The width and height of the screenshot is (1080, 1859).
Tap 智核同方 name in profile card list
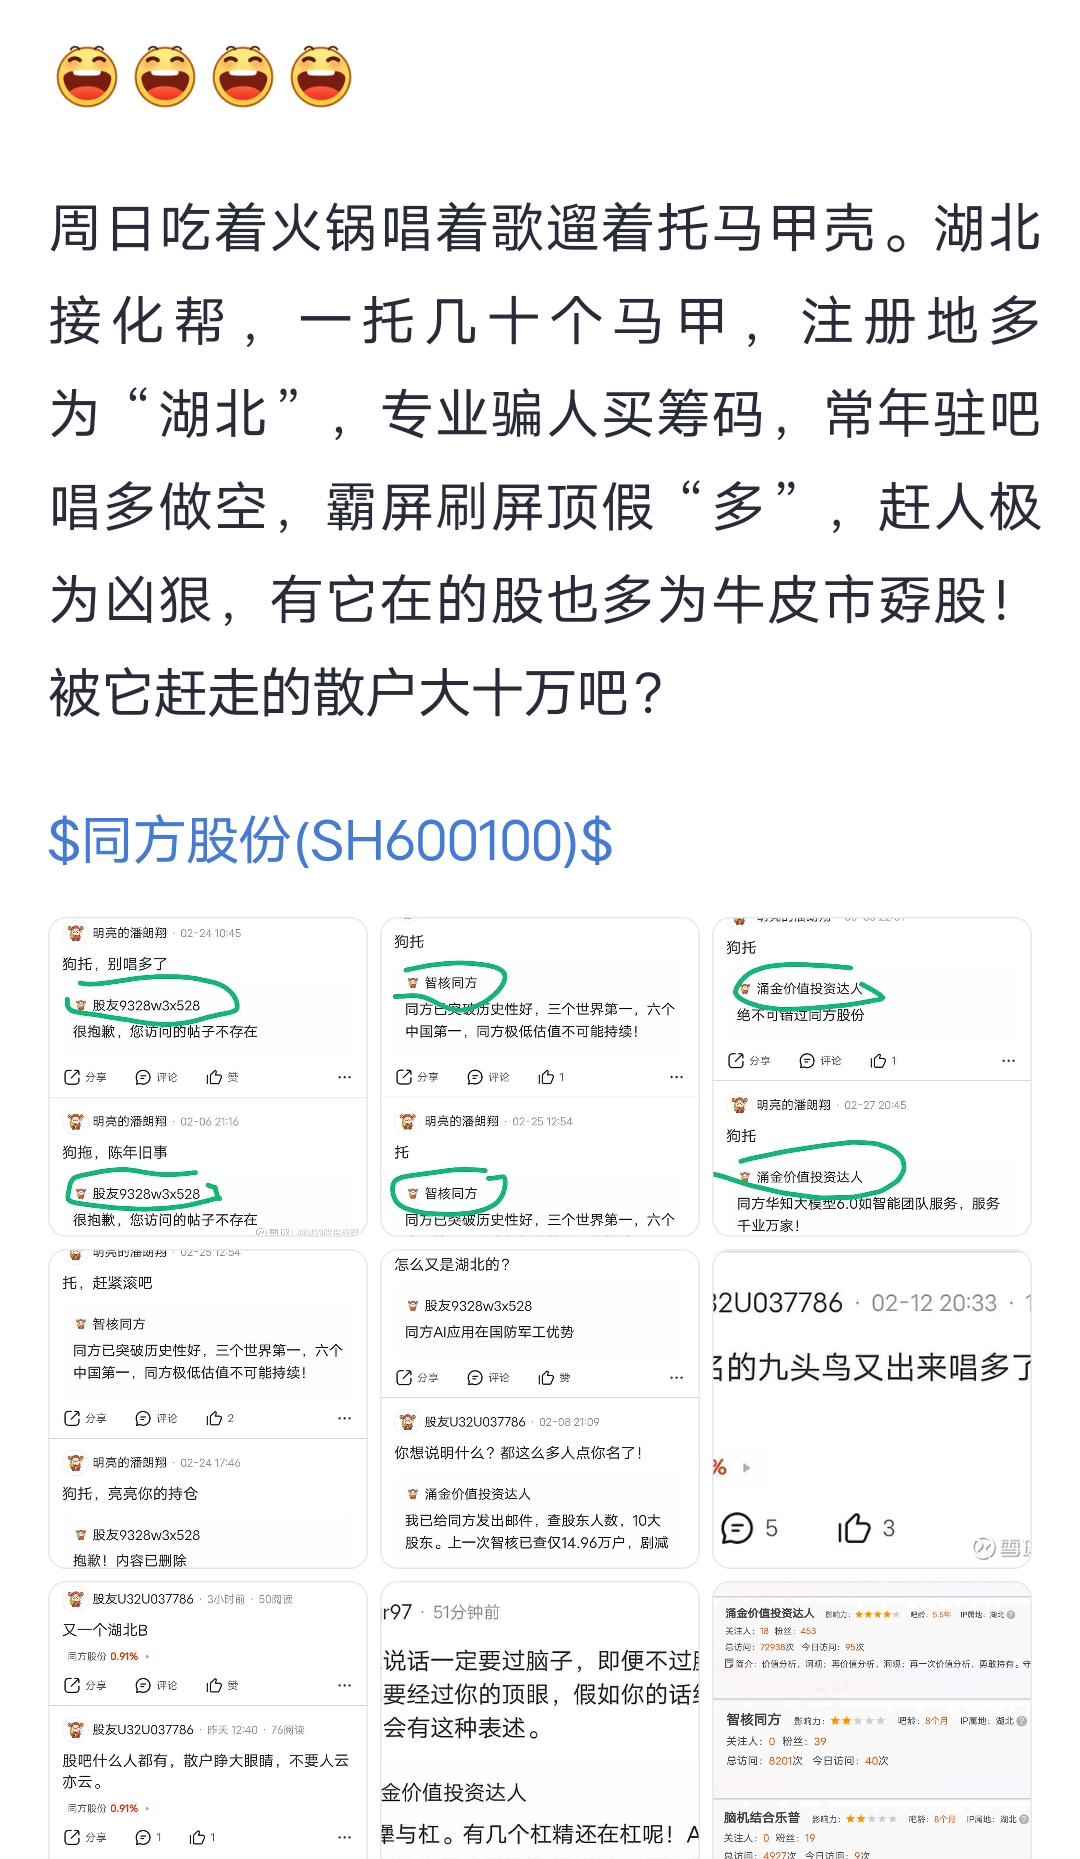point(753,1720)
